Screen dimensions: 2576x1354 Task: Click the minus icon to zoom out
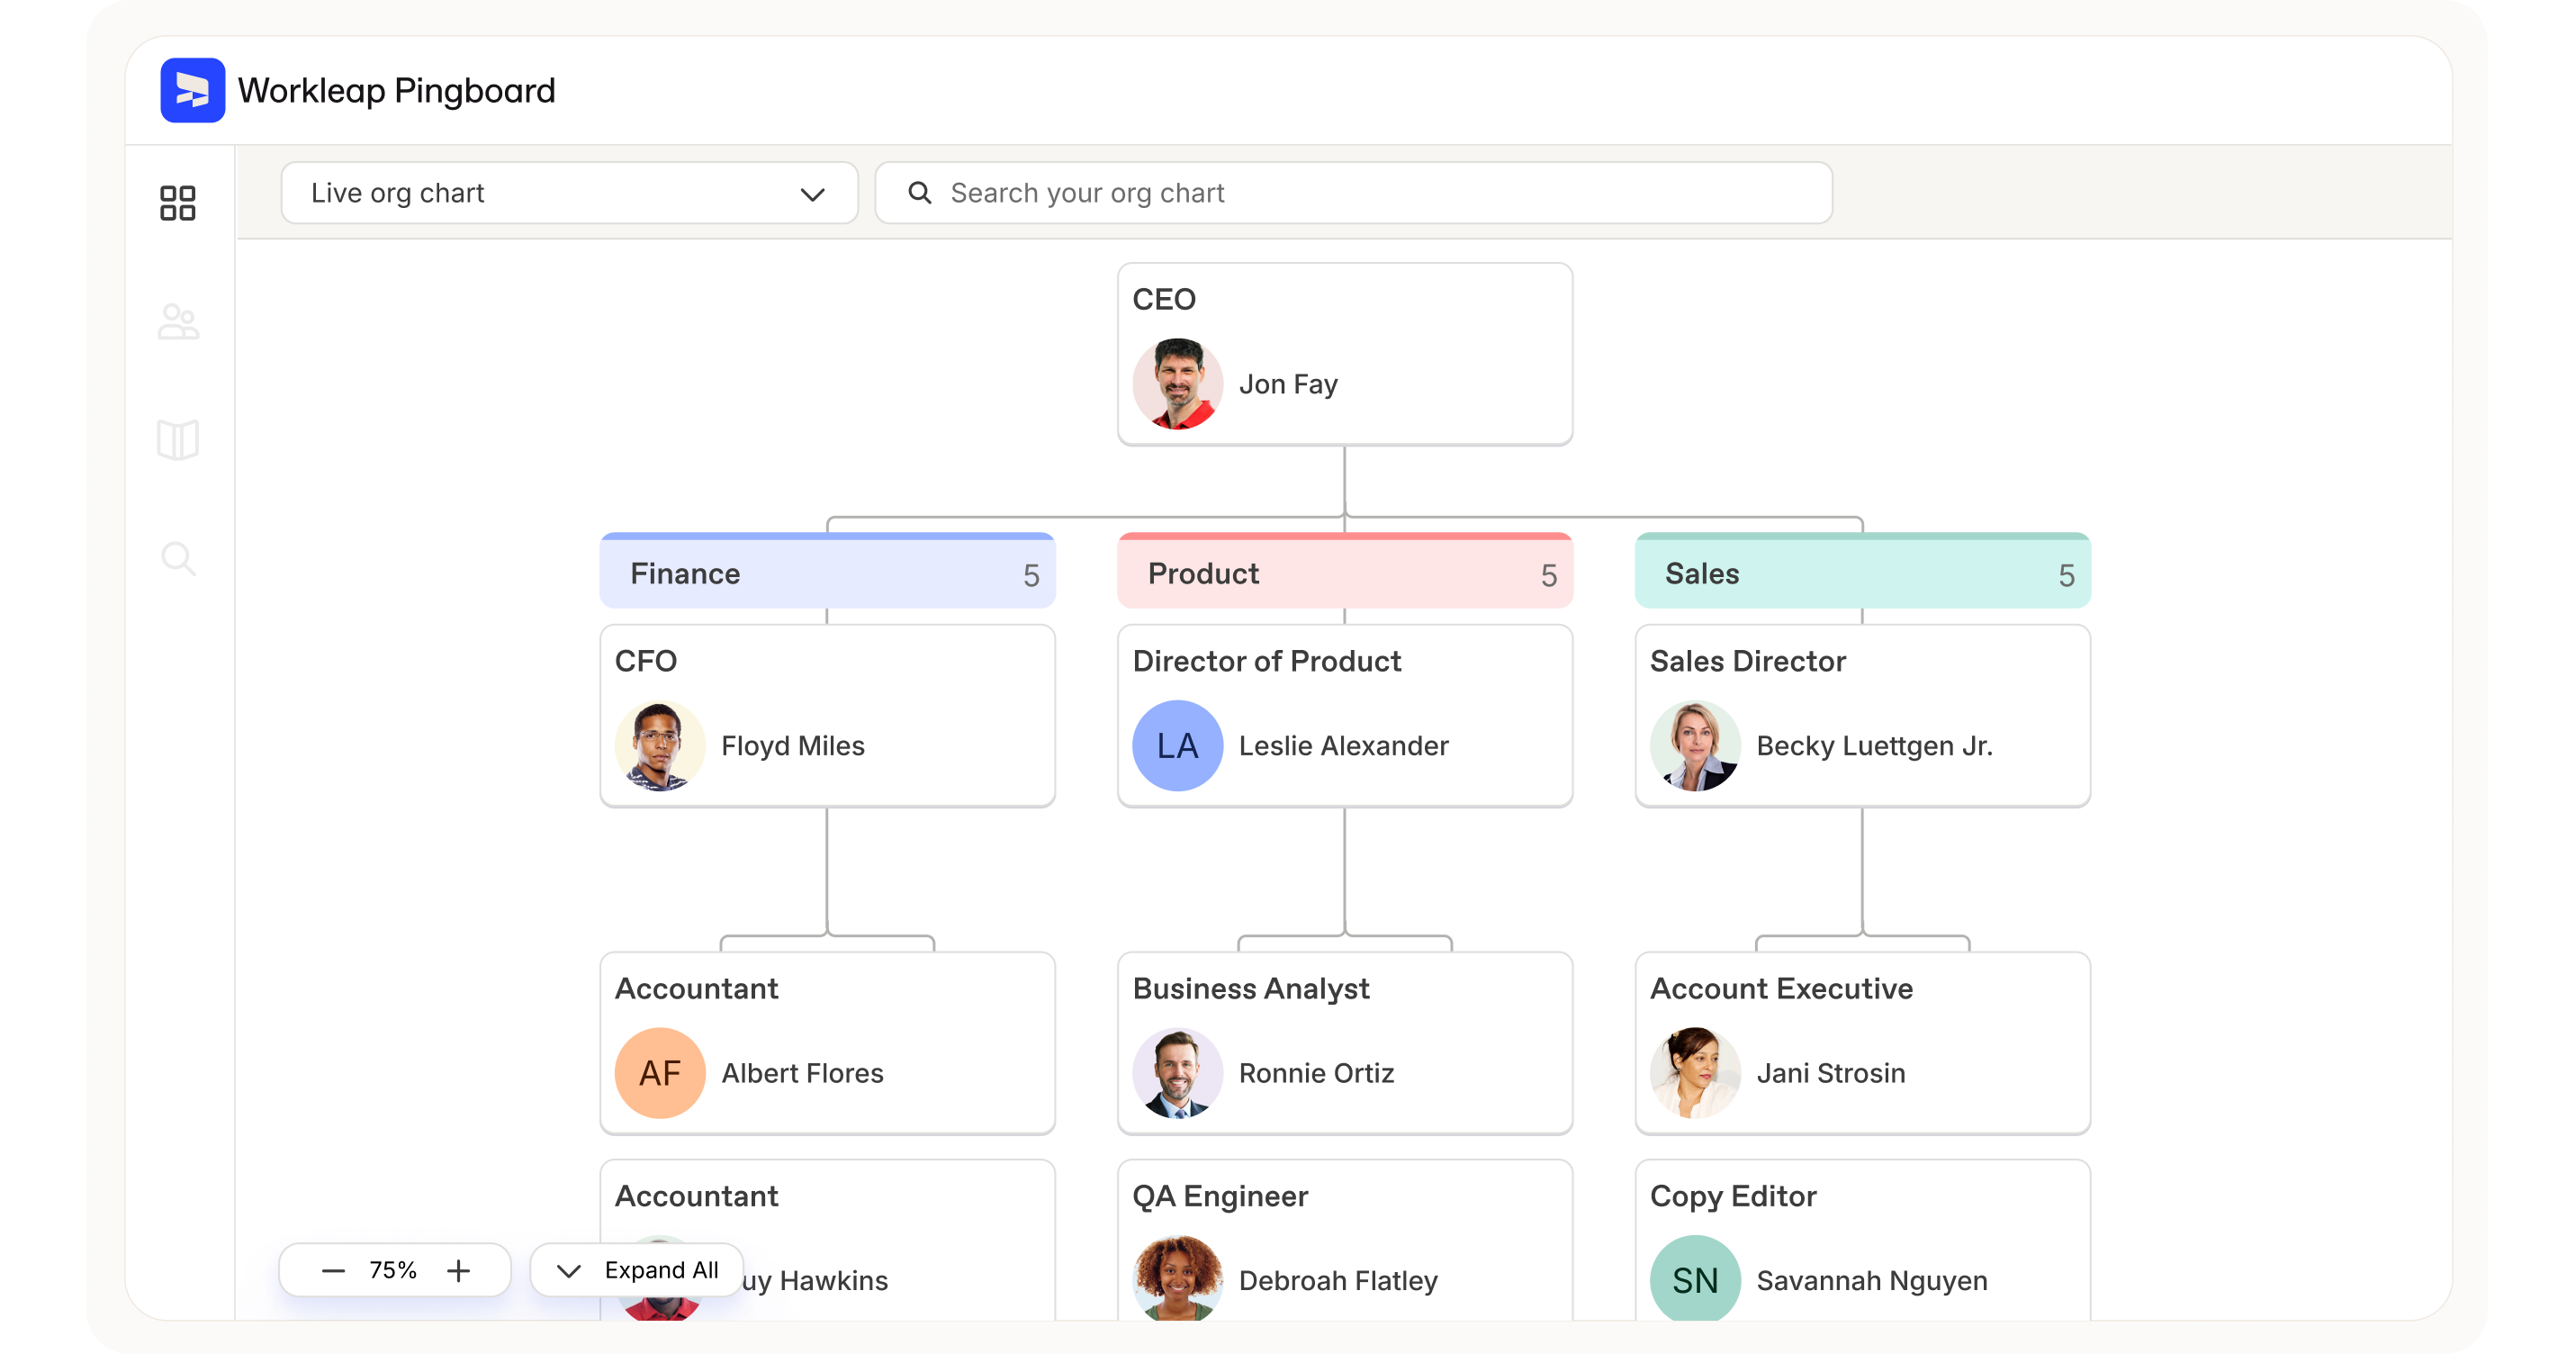click(331, 1270)
